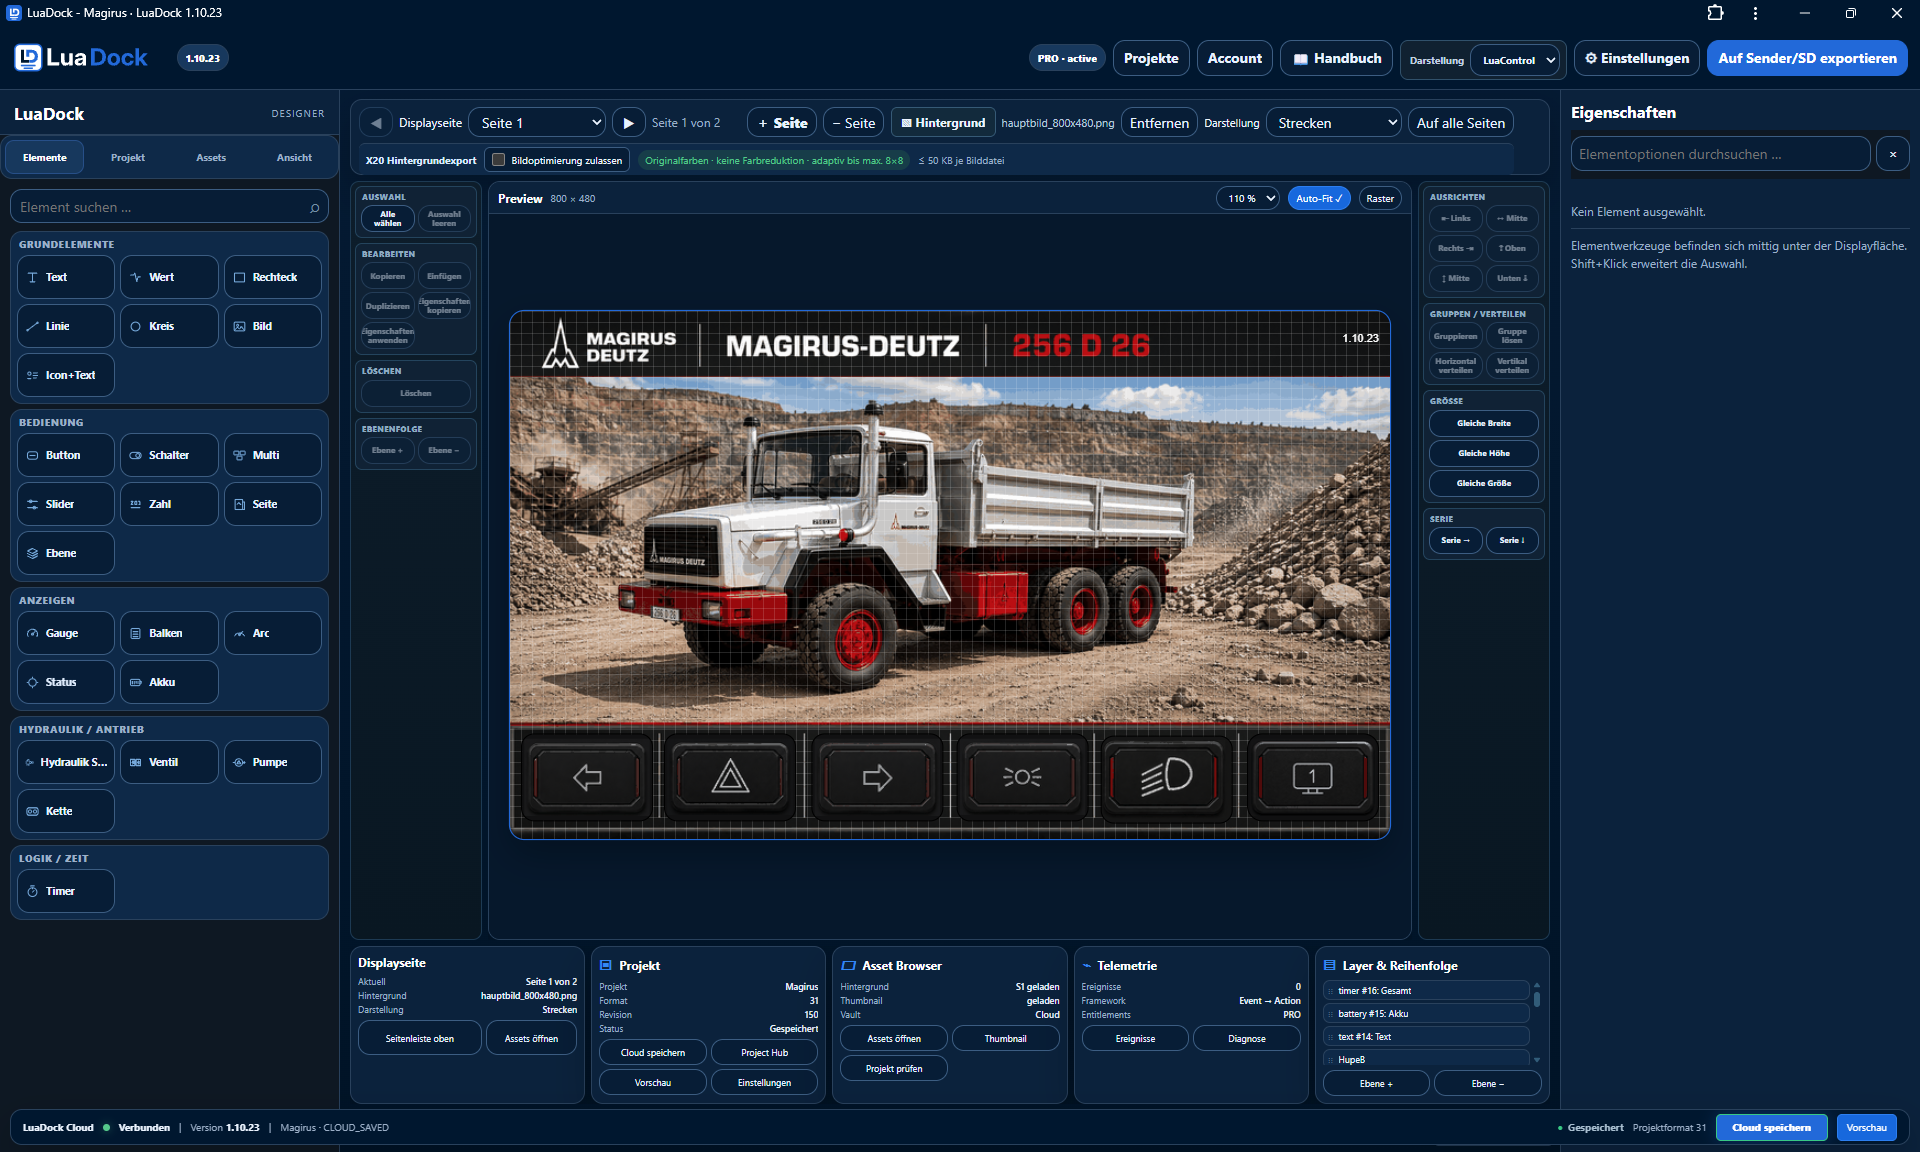Toggle Auto-Fit preview mode
Image resolution: width=1920 pixels, height=1152 pixels.
[1319, 198]
